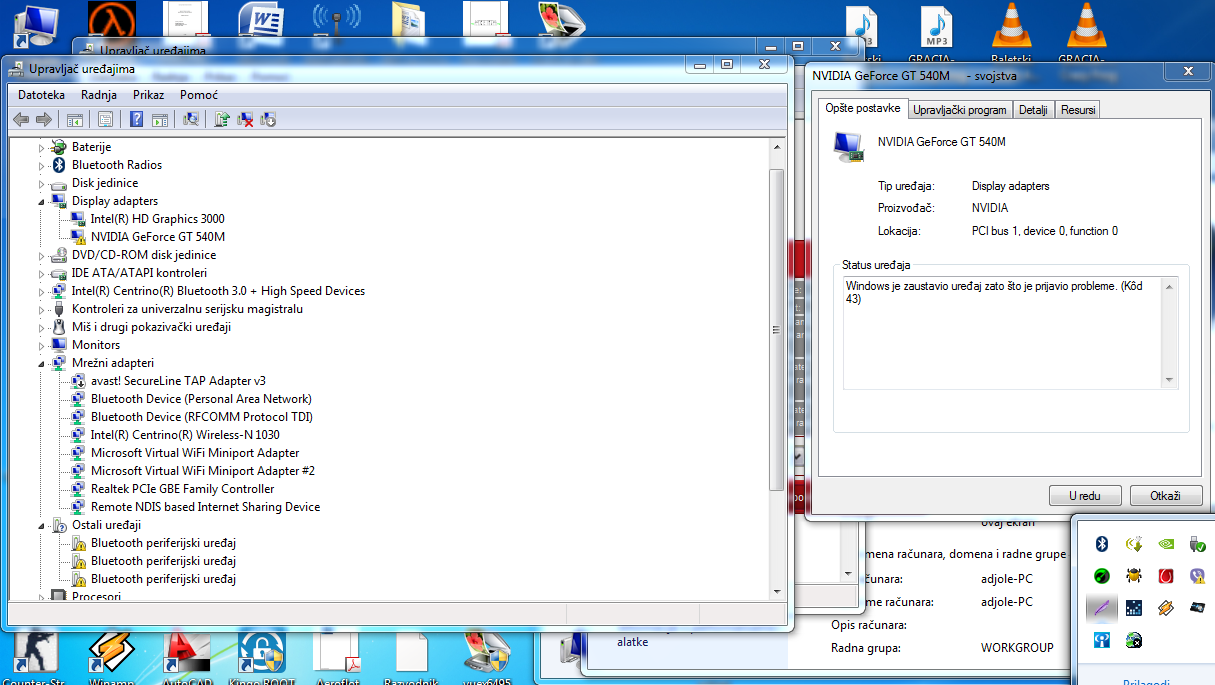
Task: Click the green speedometer tray icon
Action: pyautogui.click(x=1102, y=576)
